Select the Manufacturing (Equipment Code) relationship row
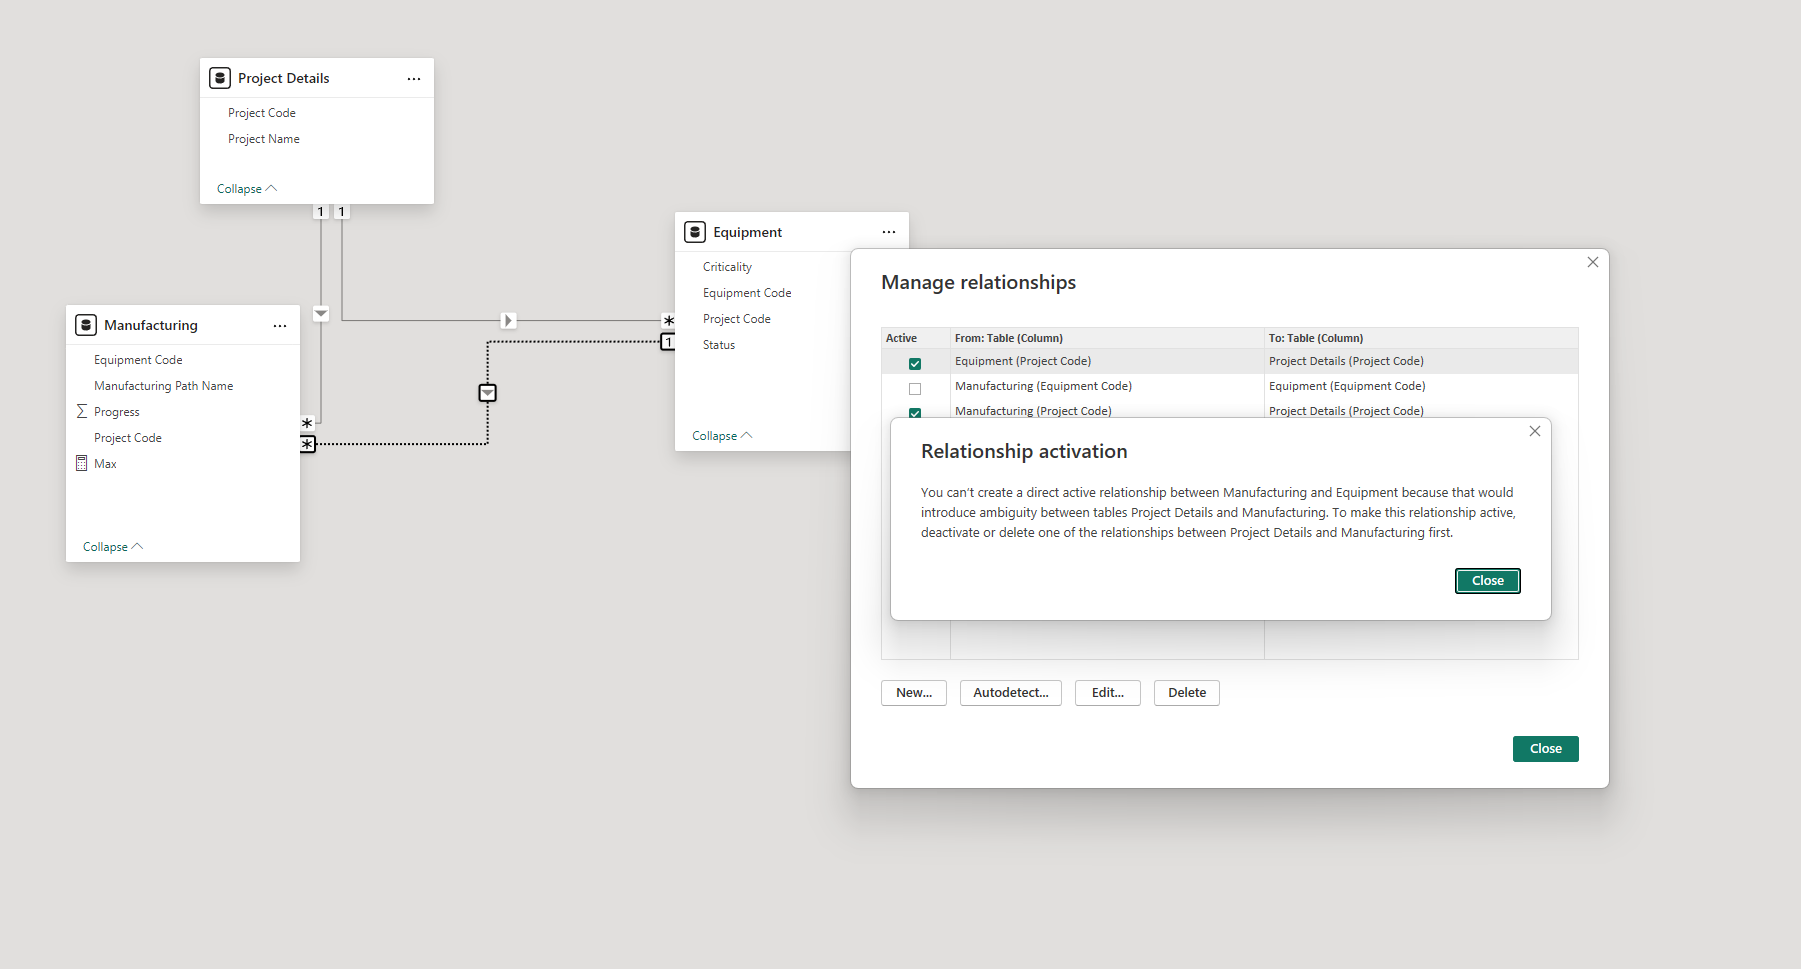The image size is (1801, 969). [x=1230, y=386]
